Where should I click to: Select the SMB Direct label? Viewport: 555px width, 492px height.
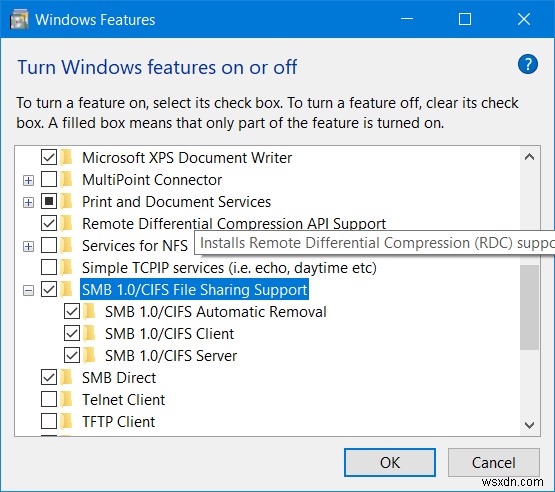[x=119, y=377]
